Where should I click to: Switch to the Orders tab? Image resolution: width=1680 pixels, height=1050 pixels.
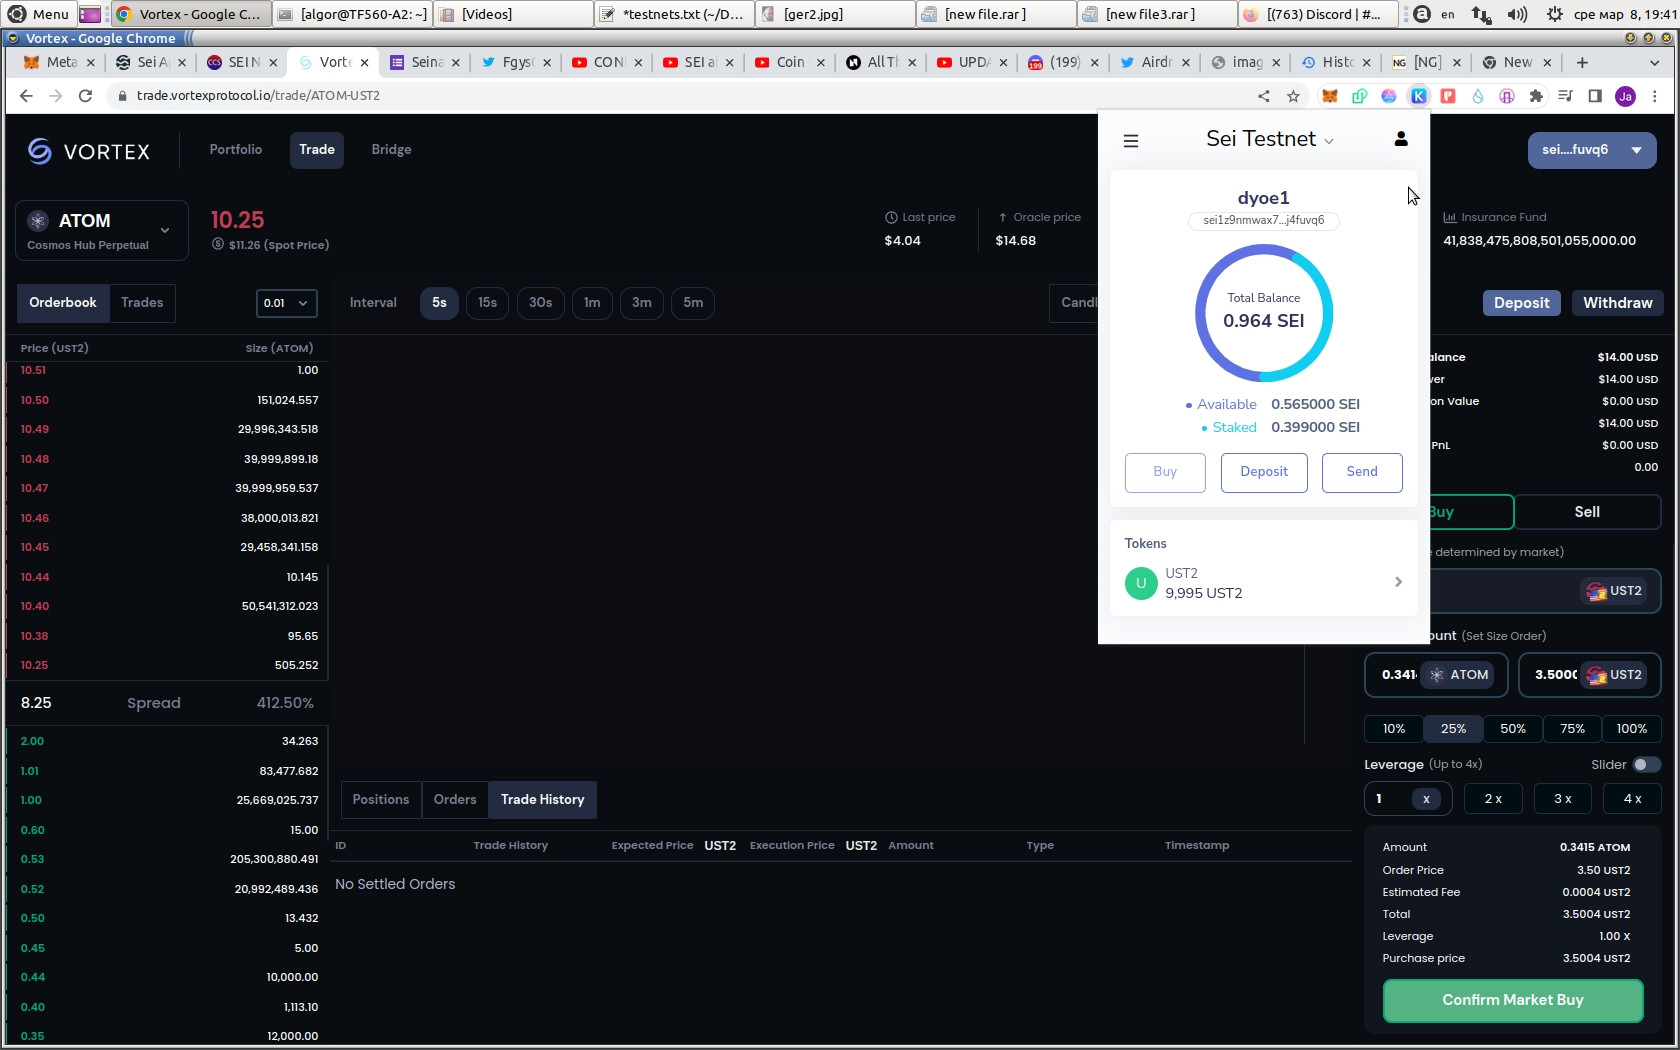[455, 800]
